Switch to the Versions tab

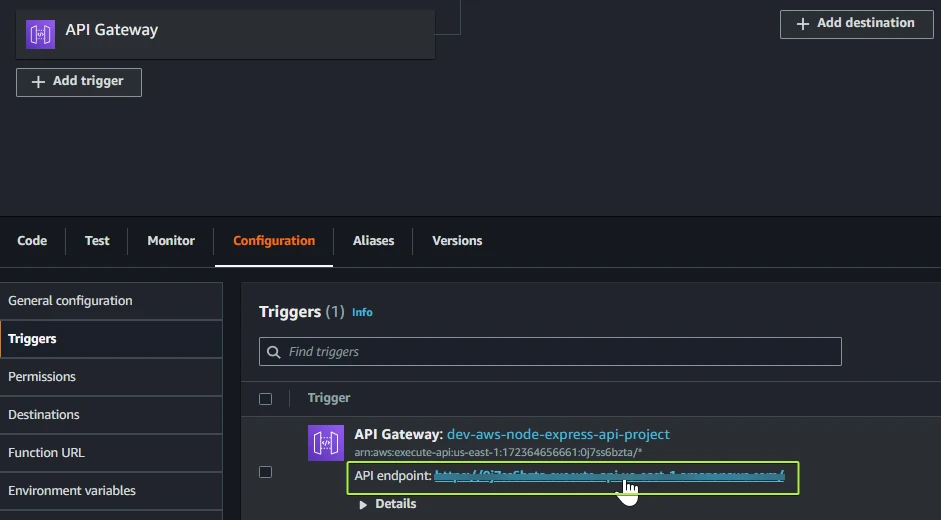(x=457, y=241)
